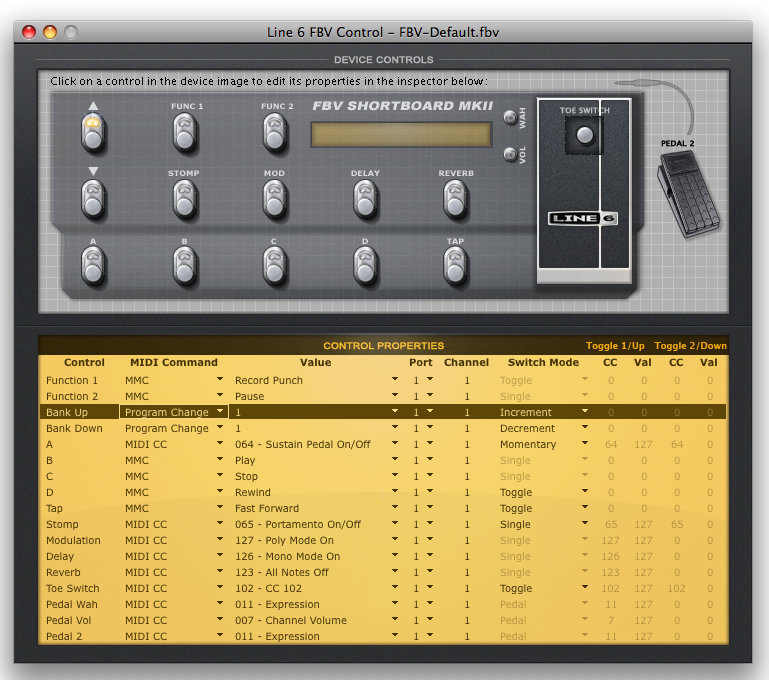The image size is (769, 680).
Task: Click the FBV Shortboard LCD display
Action: click(x=401, y=134)
